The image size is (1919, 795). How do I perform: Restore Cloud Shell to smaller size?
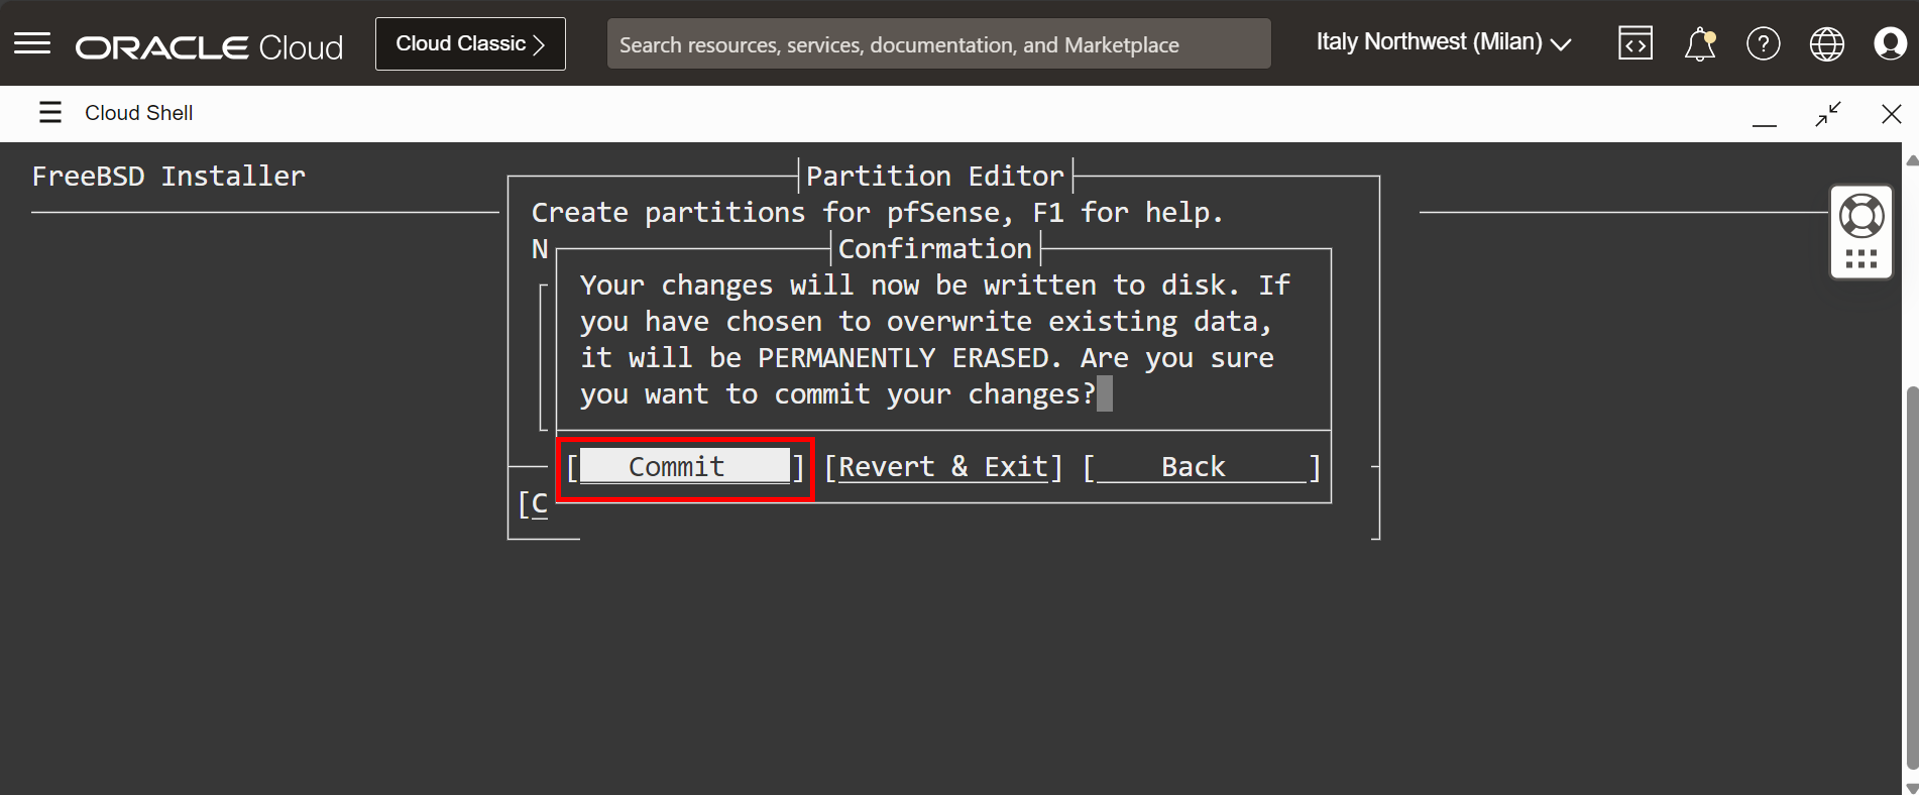[x=1828, y=114]
